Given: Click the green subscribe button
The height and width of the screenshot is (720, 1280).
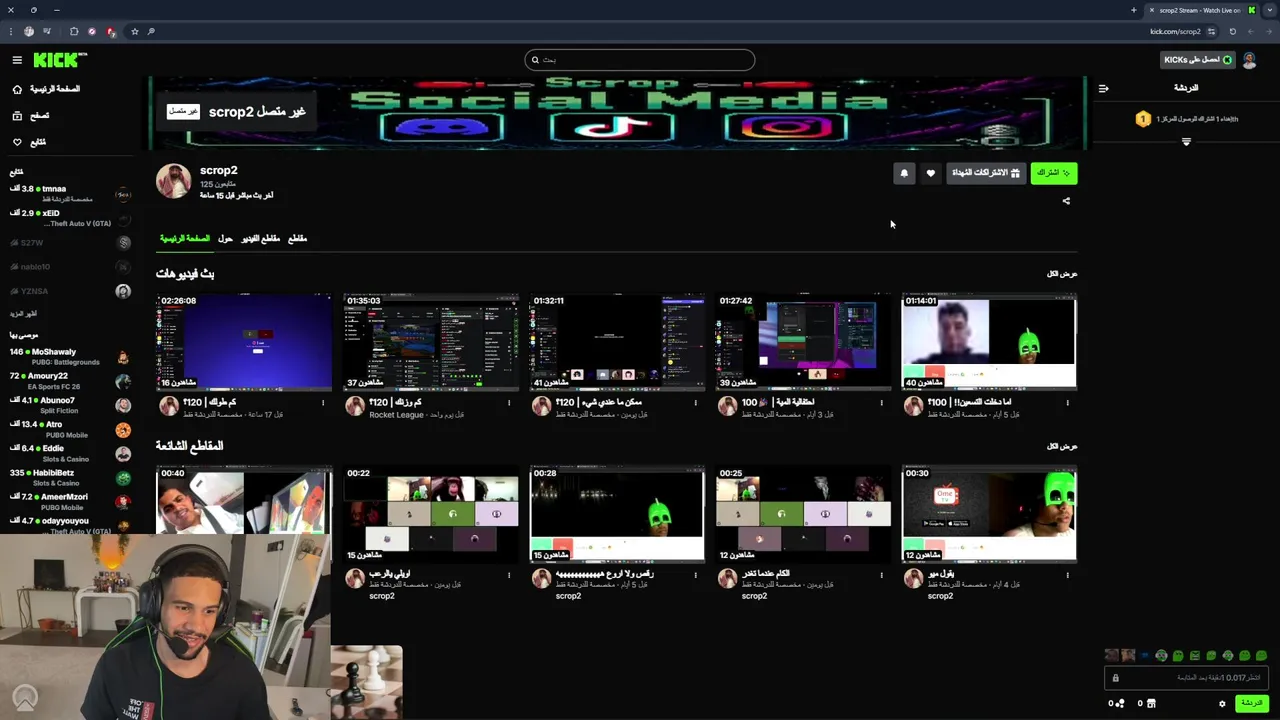Looking at the screenshot, I should [1054, 173].
